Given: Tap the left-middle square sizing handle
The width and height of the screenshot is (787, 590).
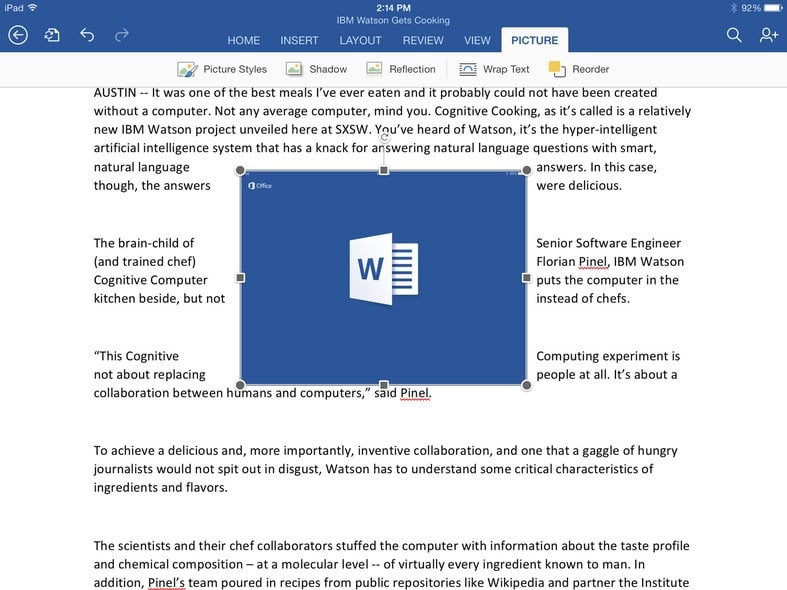Looking at the screenshot, I should (x=240, y=277).
